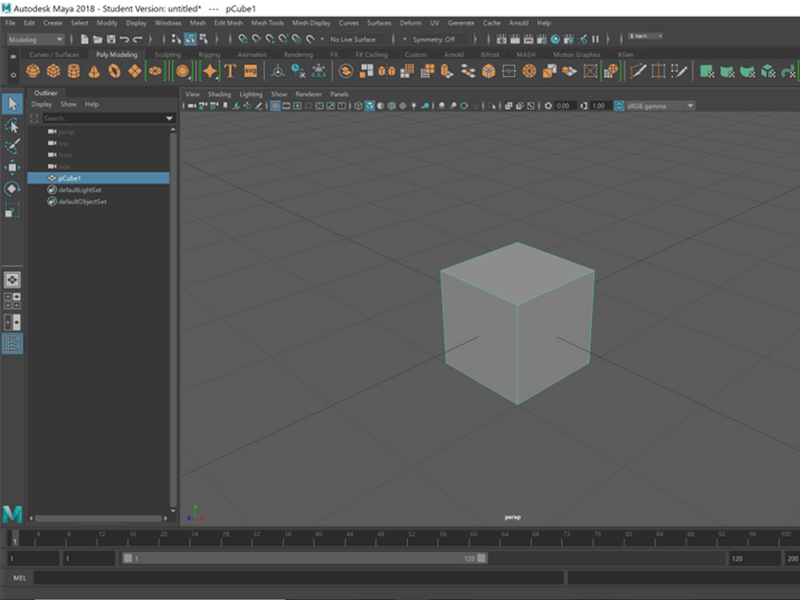Select pCube1 in the Outliner
Image resolution: width=800 pixels, height=600 pixels.
[x=69, y=178]
